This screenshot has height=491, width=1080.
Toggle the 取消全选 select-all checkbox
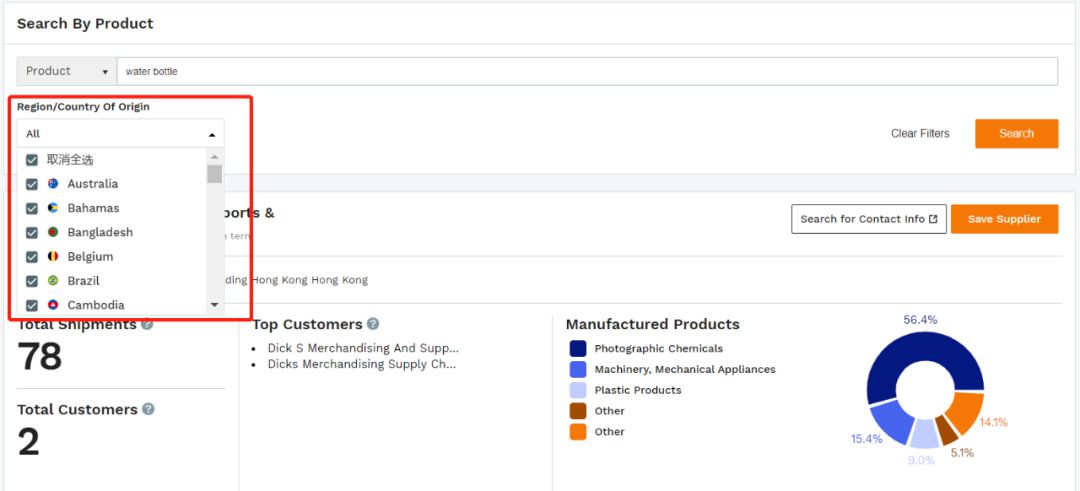click(x=32, y=160)
